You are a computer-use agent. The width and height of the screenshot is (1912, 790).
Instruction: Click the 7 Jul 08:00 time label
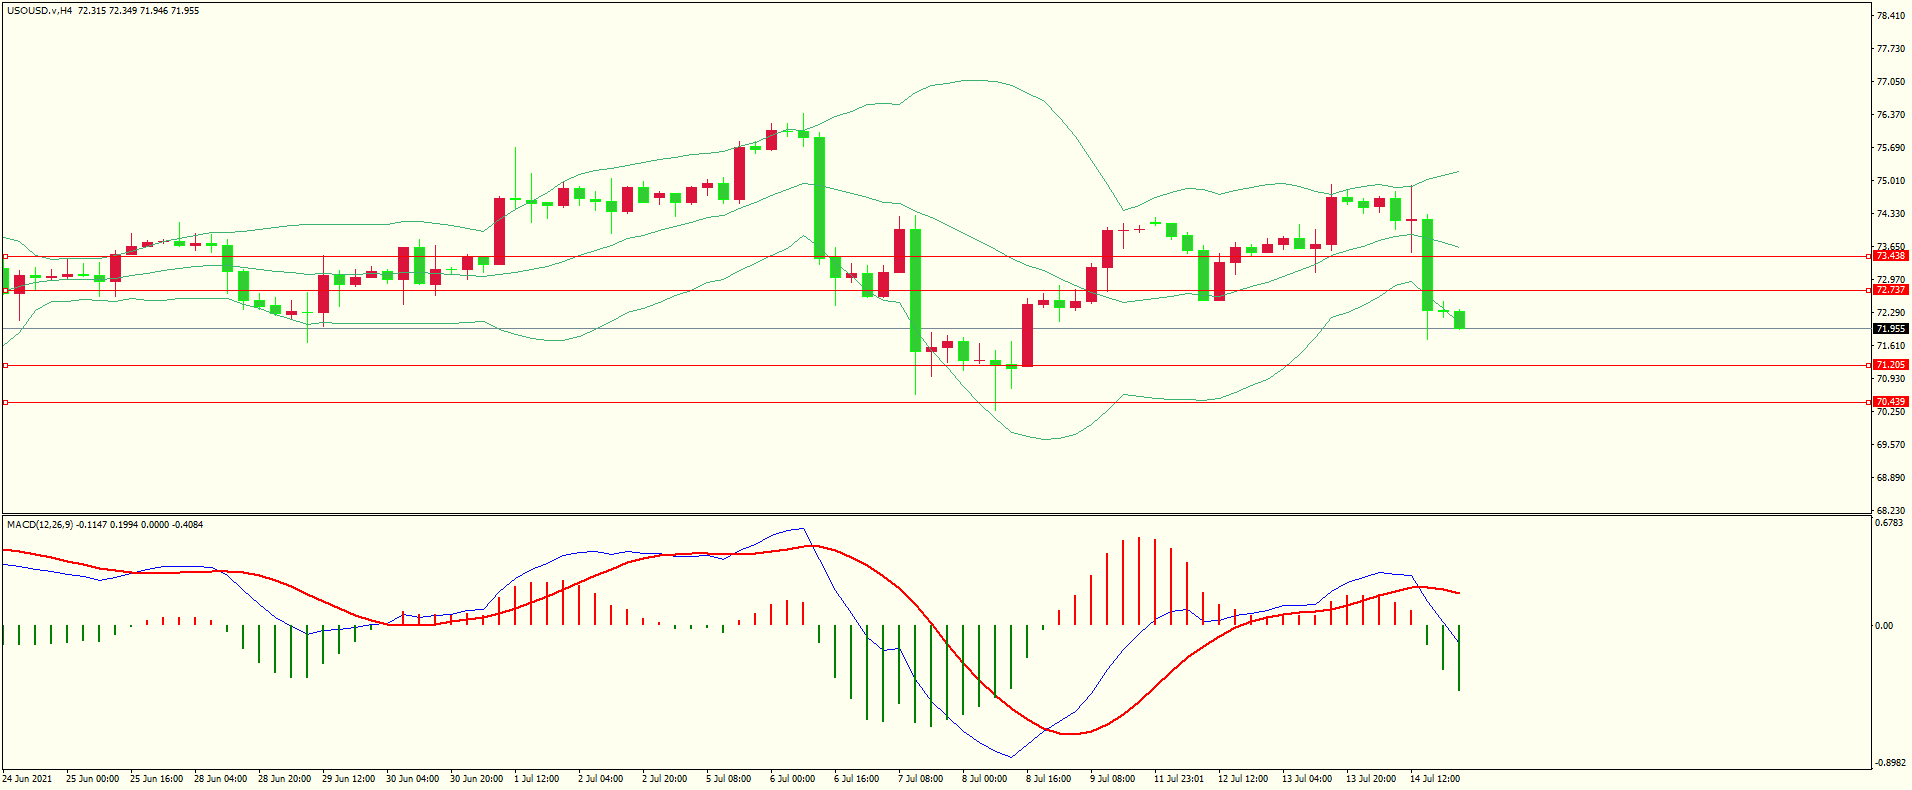pos(921,779)
